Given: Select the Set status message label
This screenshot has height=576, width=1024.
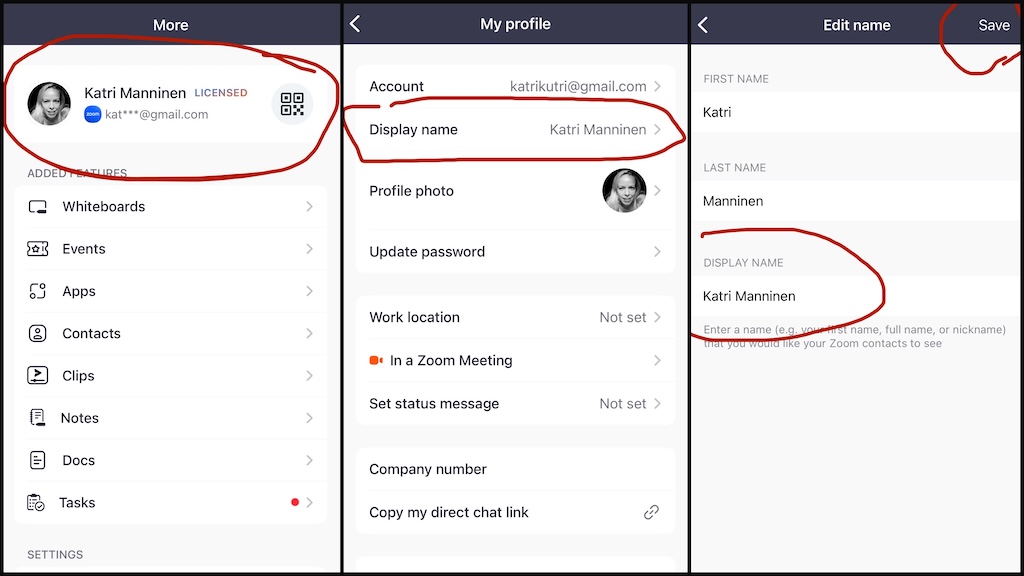Looking at the screenshot, I should coord(434,404).
